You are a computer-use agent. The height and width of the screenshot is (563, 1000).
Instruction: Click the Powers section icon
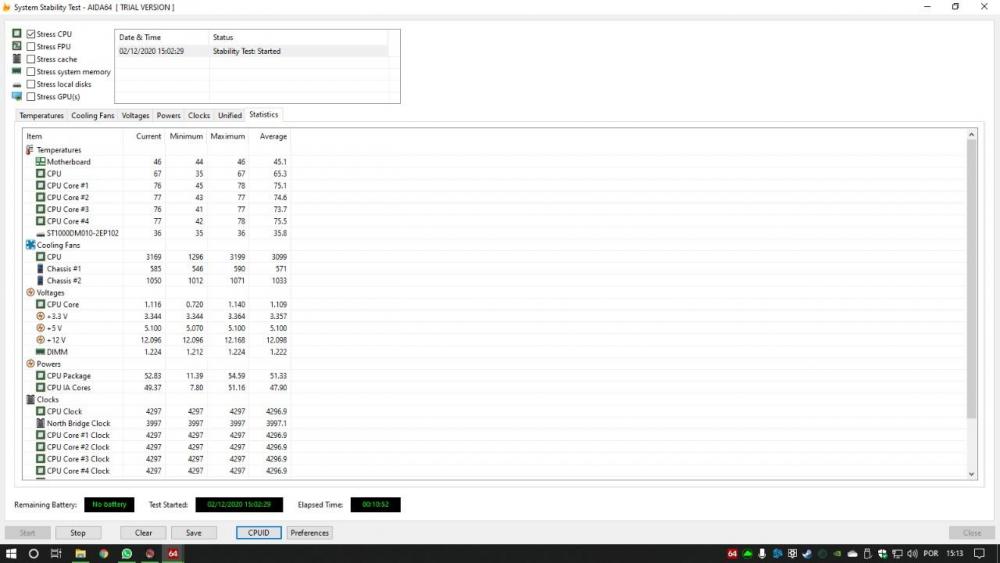tap(30, 364)
